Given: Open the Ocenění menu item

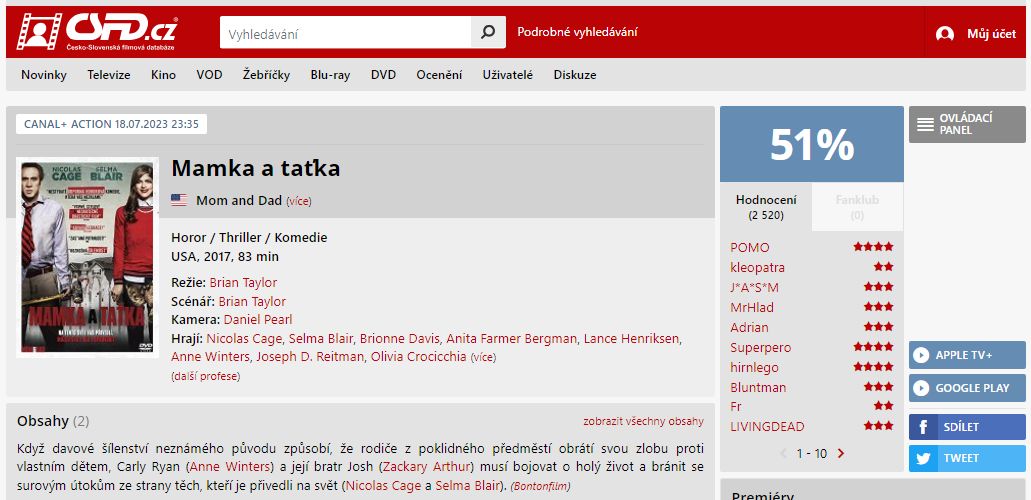Looking at the screenshot, I should 439,75.
